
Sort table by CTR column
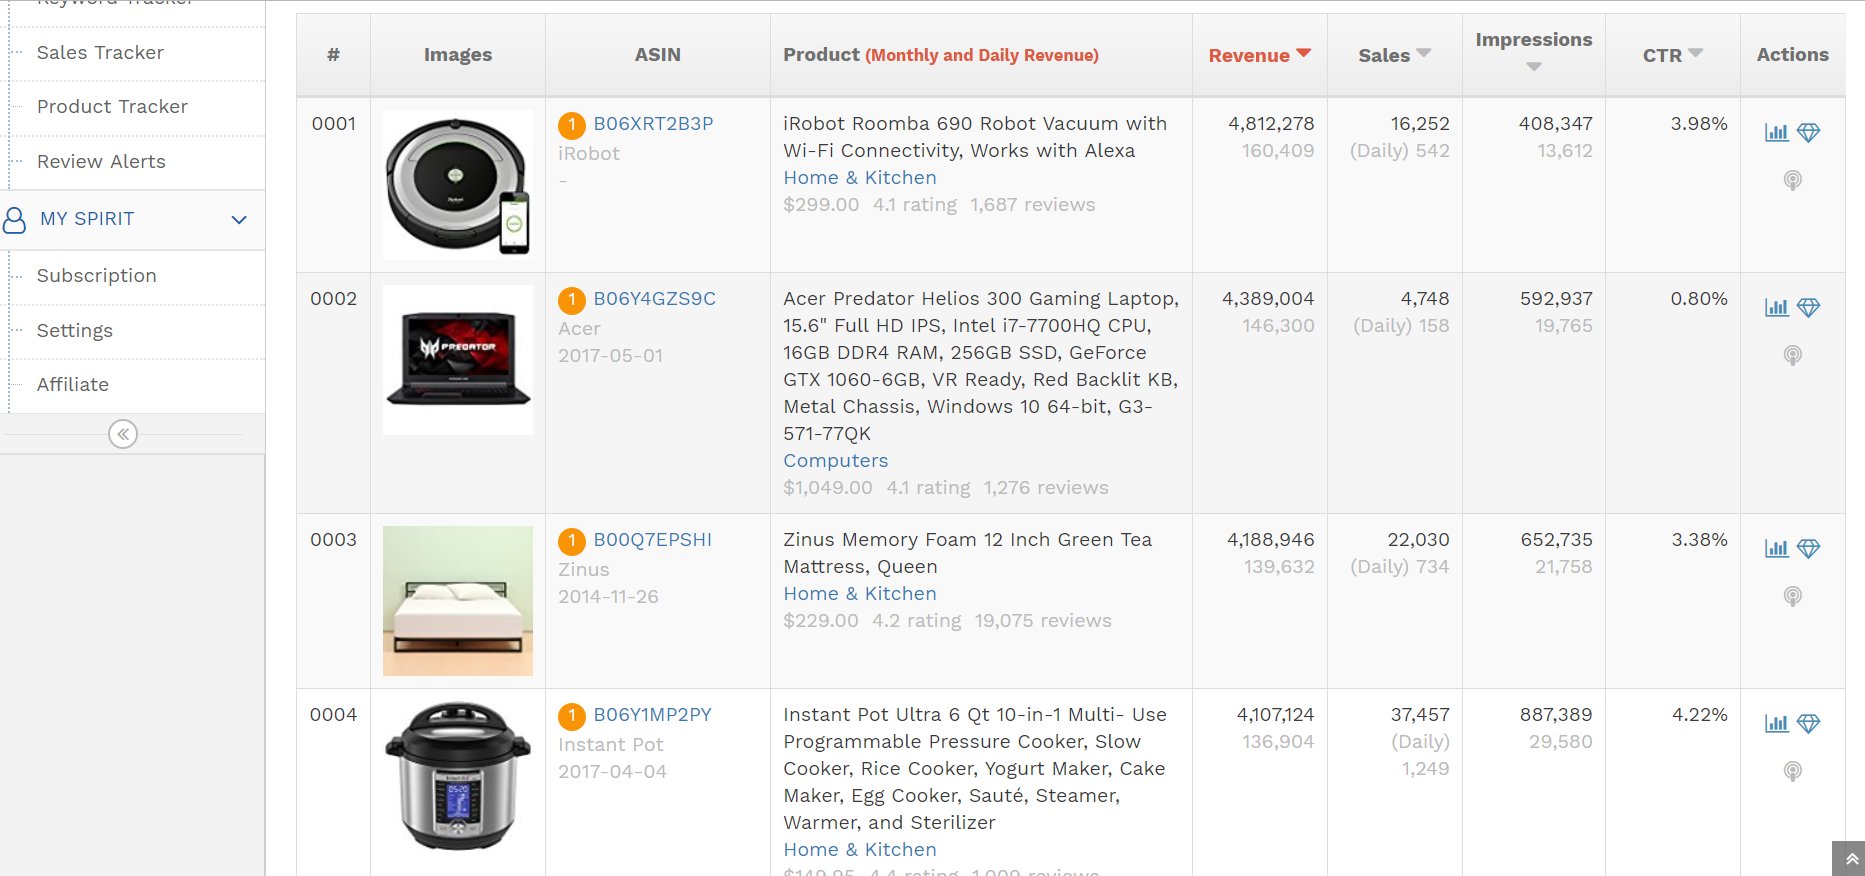click(1672, 55)
